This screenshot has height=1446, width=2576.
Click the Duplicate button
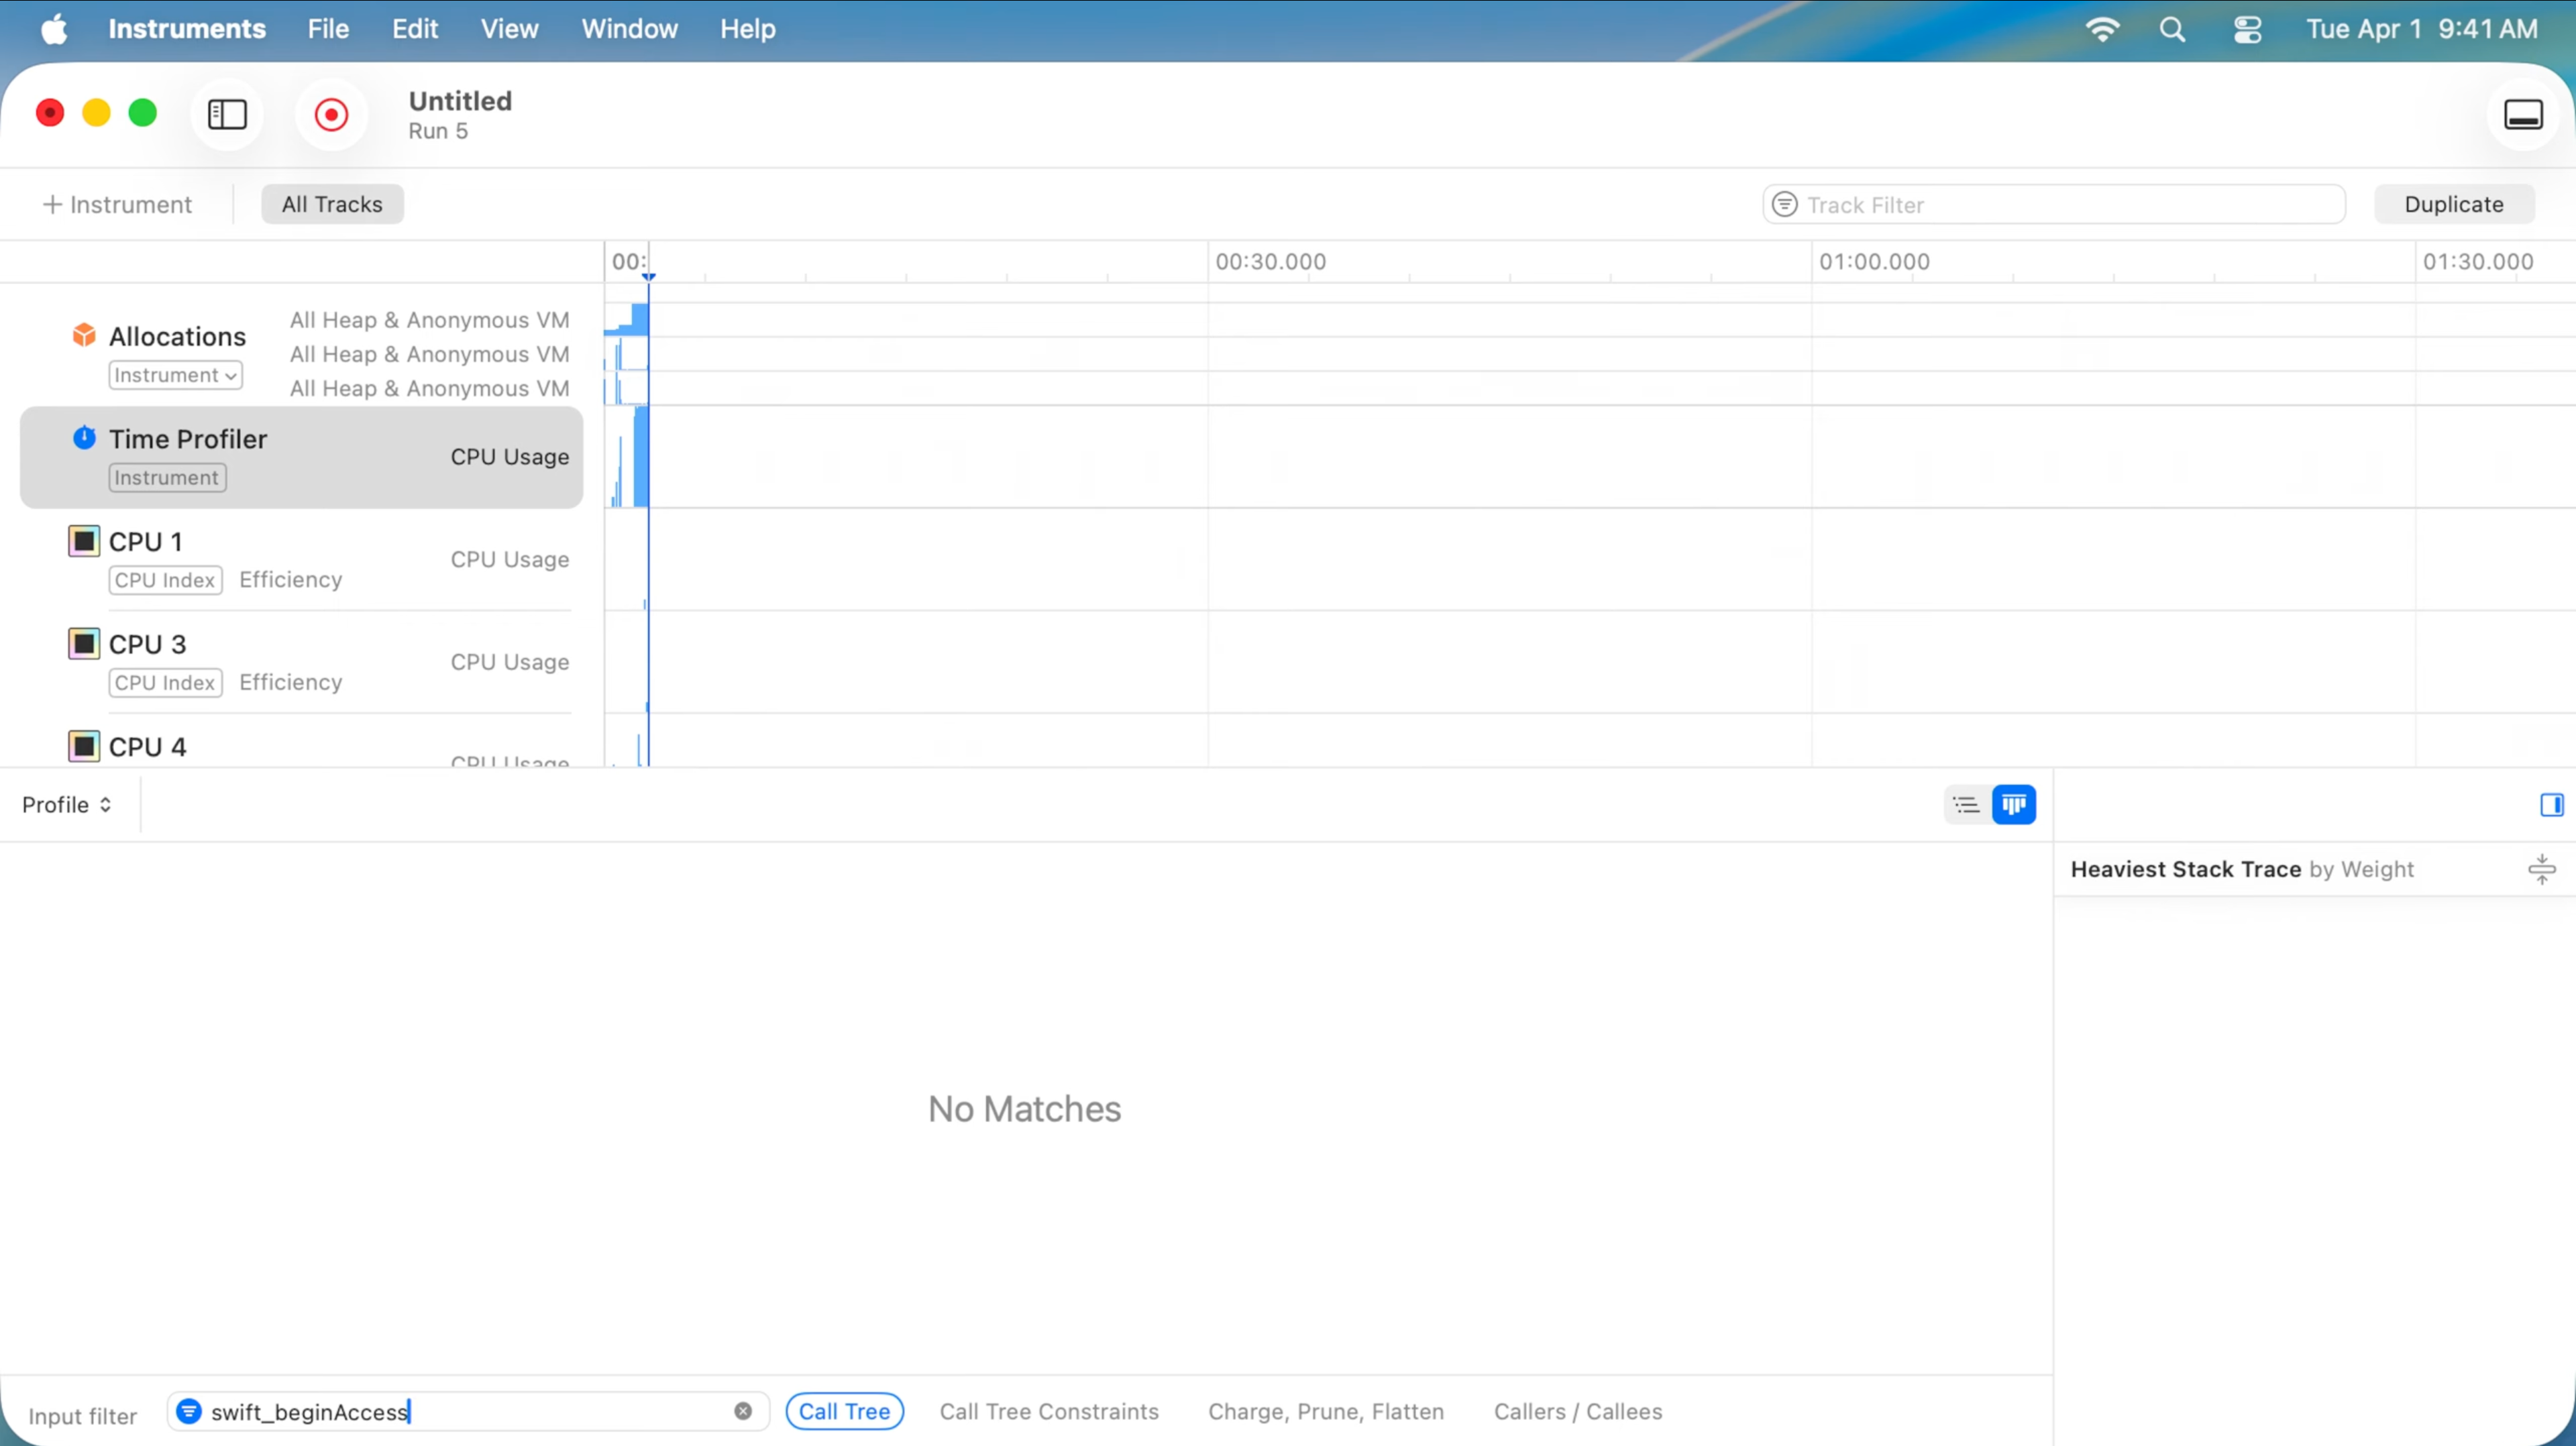tap(2453, 204)
